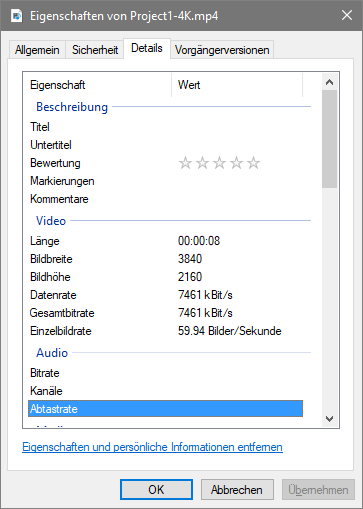Click the Eigenschaft column header

[x=97, y=85]
